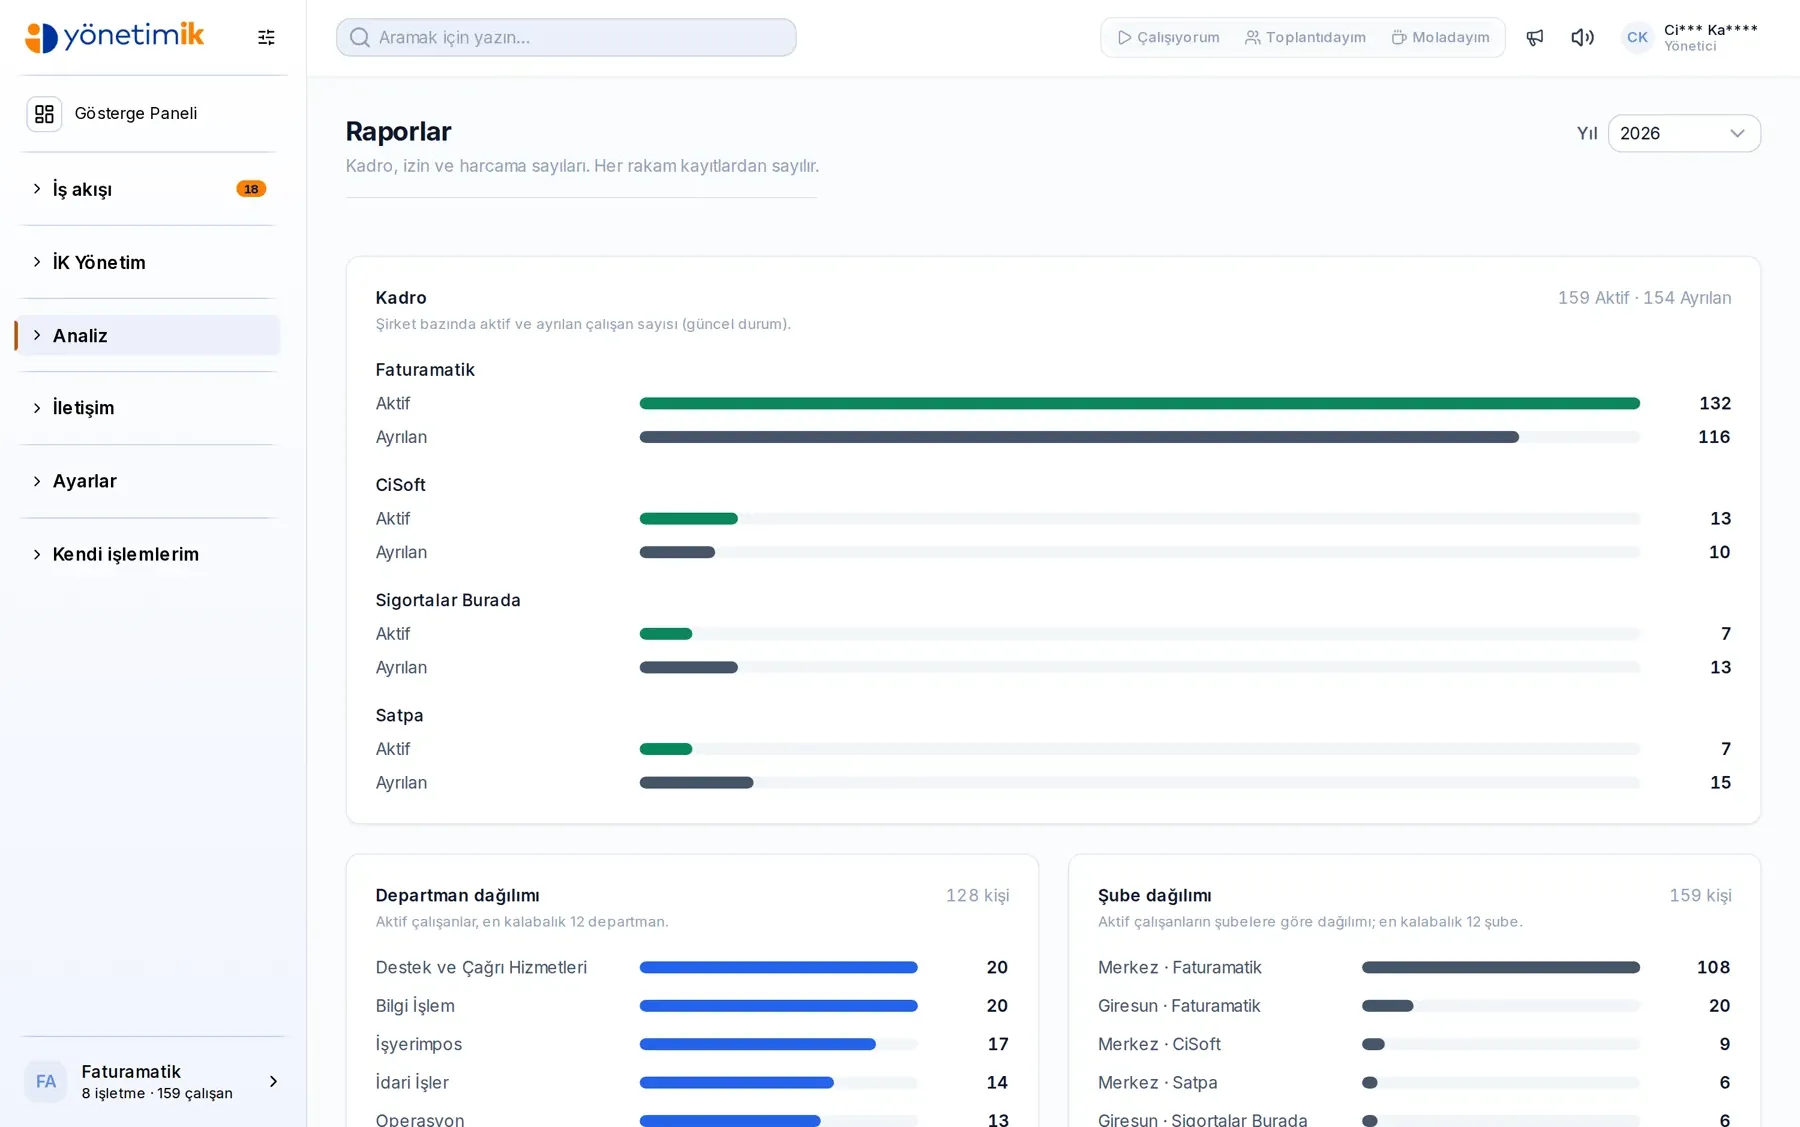Screen dimensions: 1800x1127
Task: Click the Bilgi İşlem department row
Action: click(x=692, y=1006)
